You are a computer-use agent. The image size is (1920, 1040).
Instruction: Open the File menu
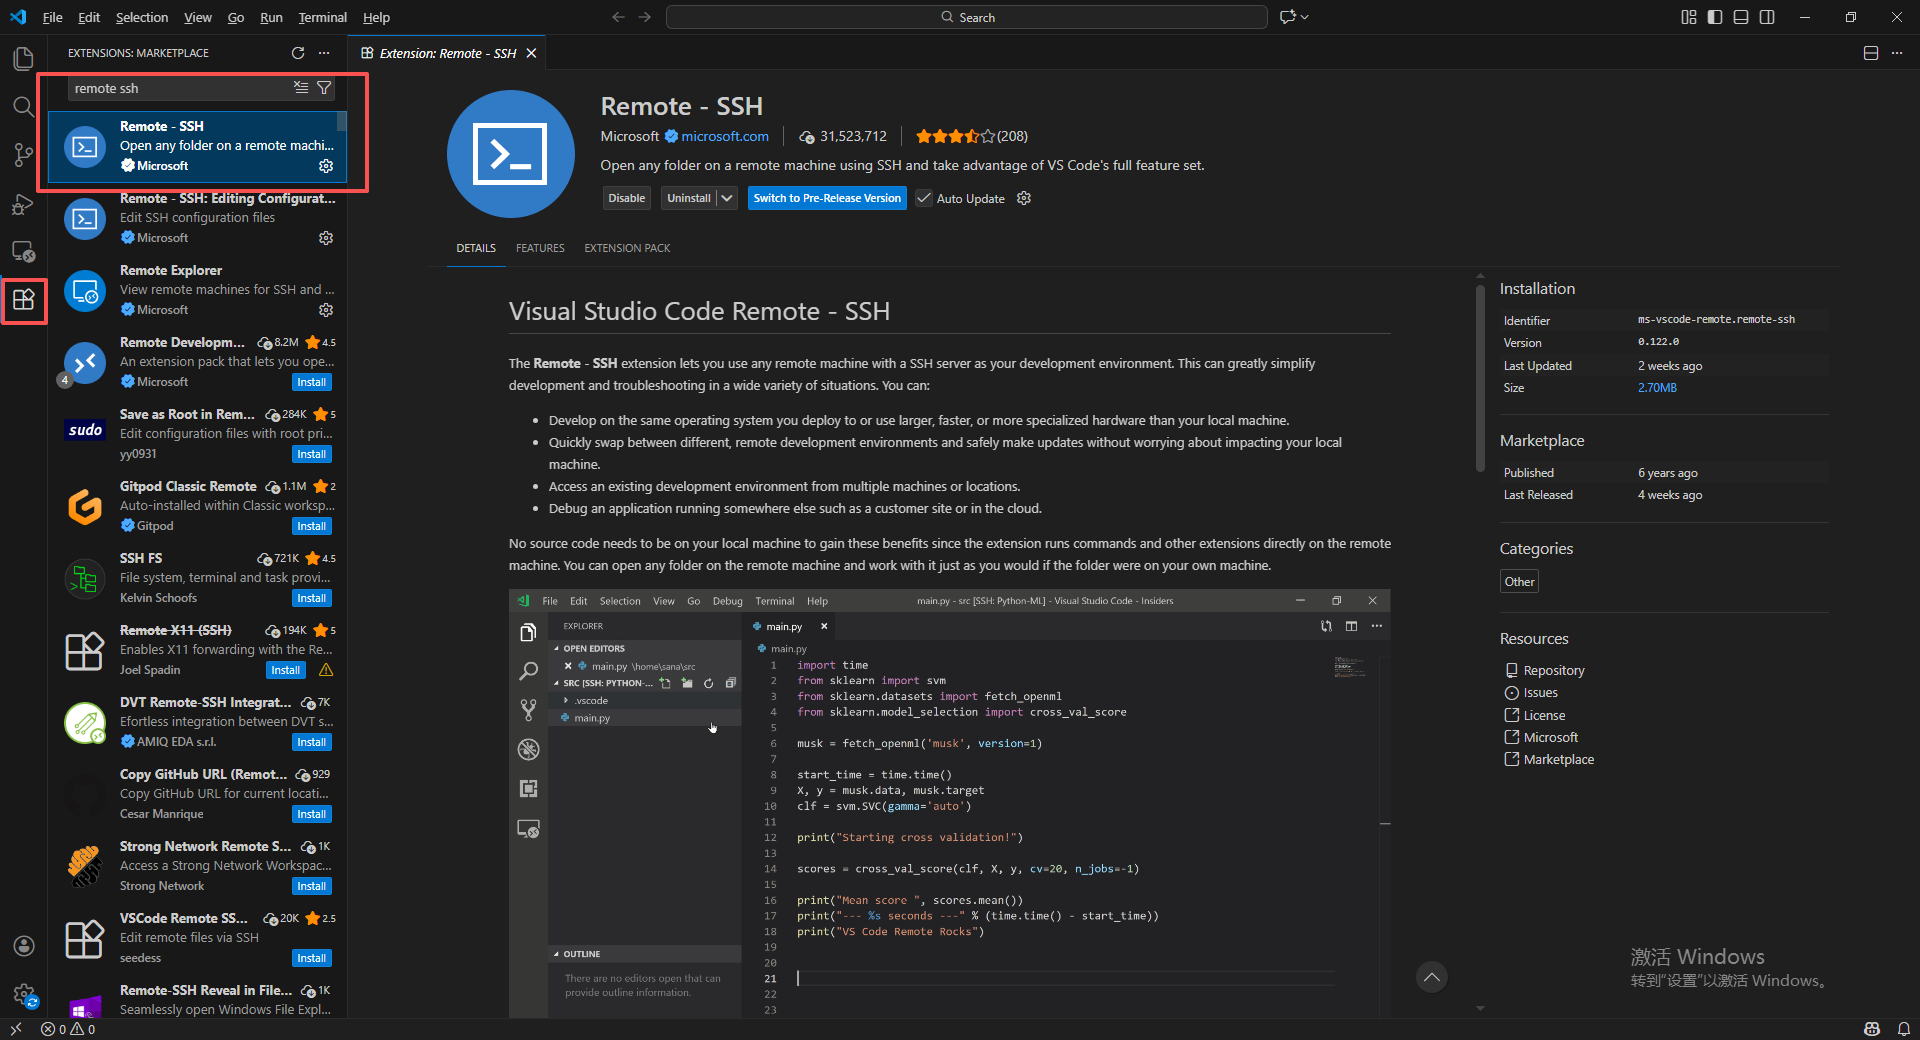(x=53, y=17)
